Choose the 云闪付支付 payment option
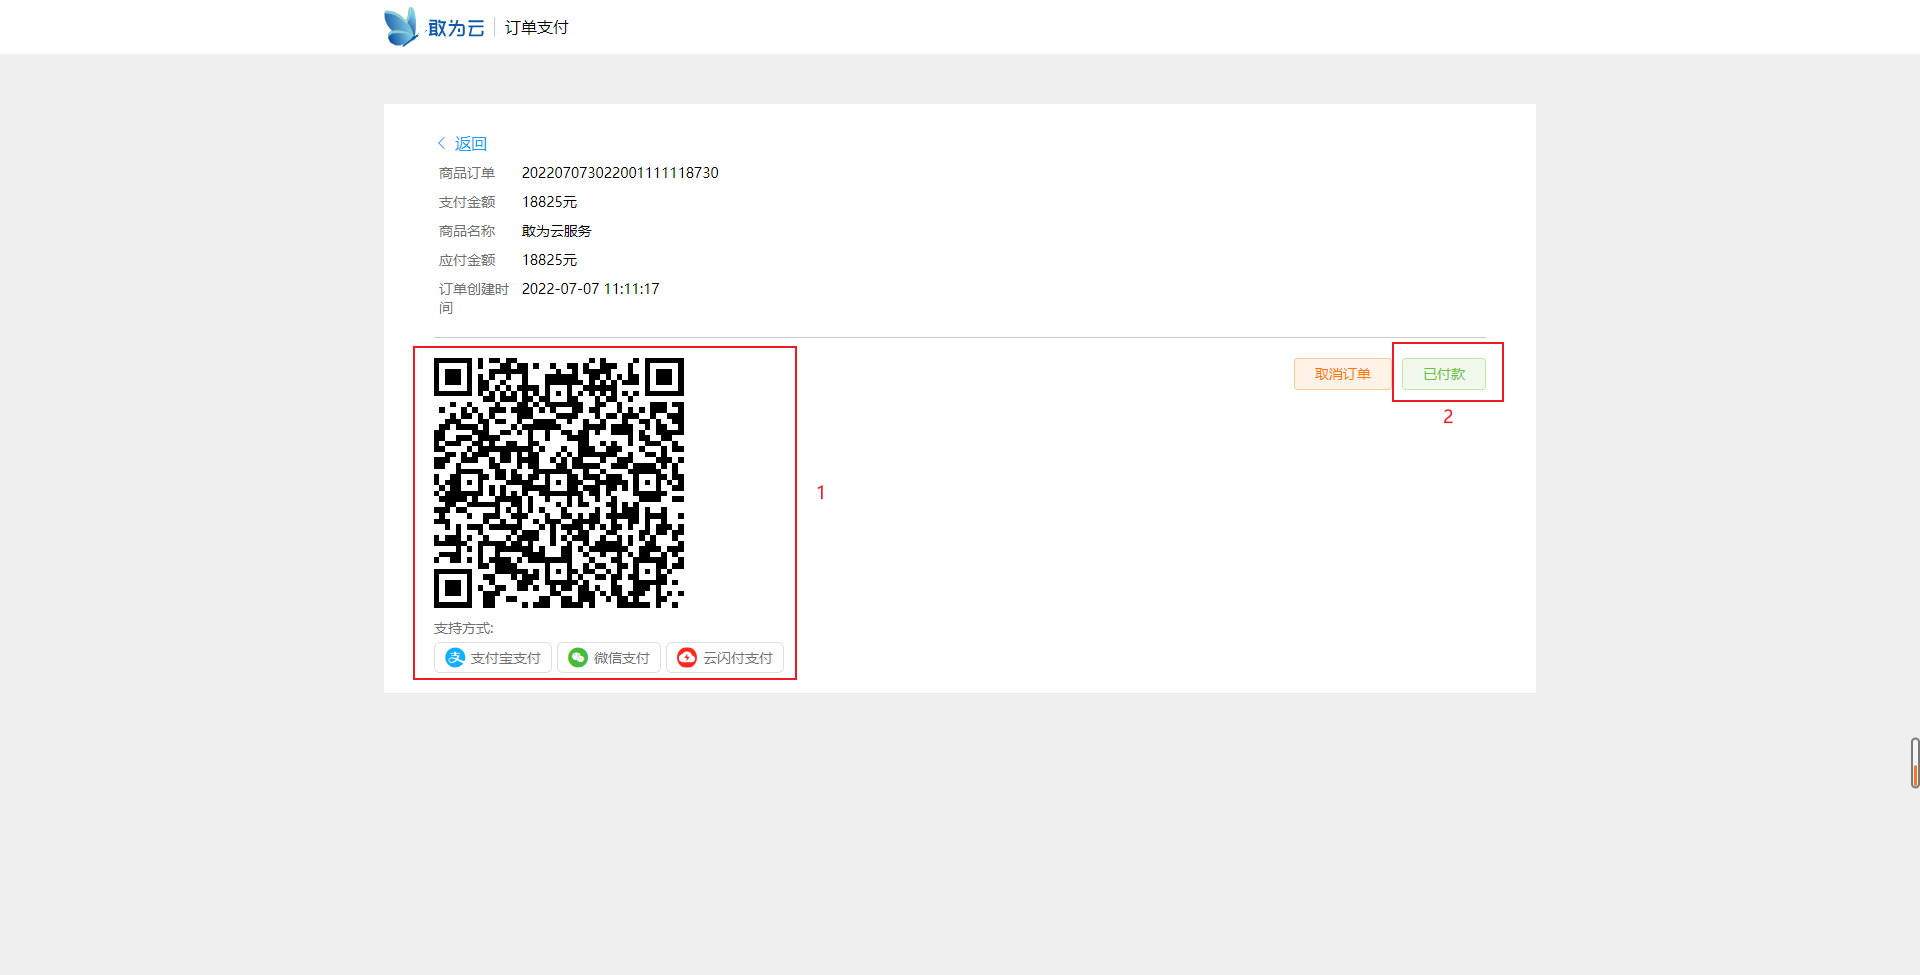1920x975 pixels. [725, 657]
